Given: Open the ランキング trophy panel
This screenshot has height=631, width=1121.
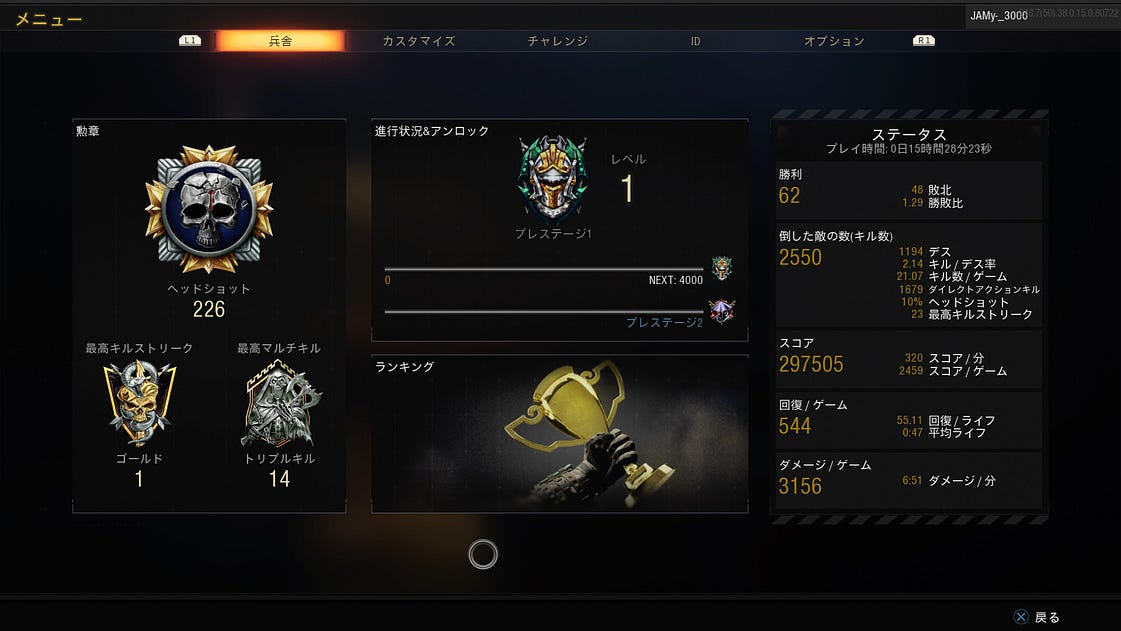Looking at the screenshot, I should (x=560, y=434).
